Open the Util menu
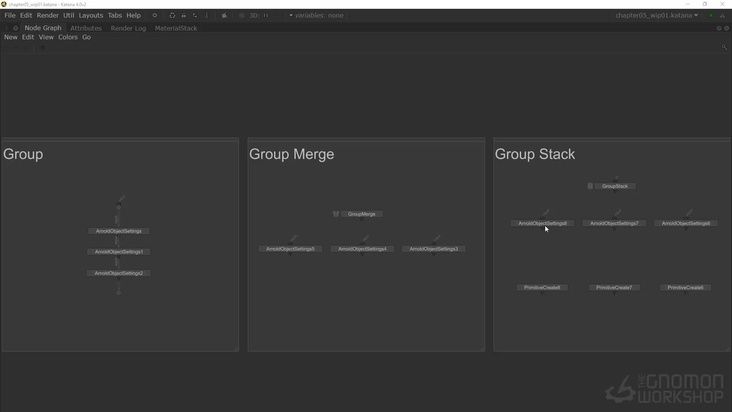 tap(69, 15)
